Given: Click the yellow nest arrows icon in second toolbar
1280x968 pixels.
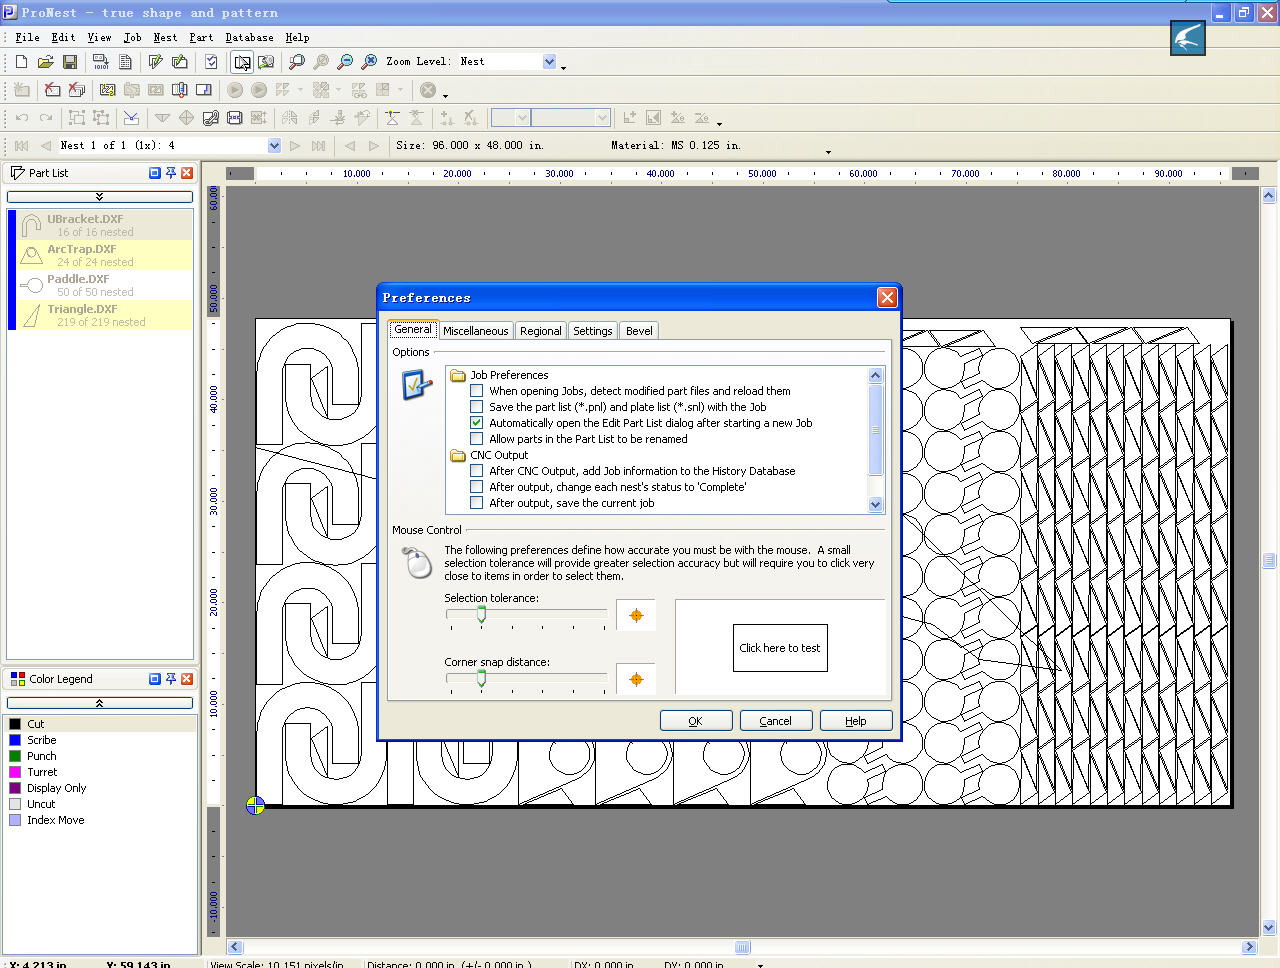Looking at the screenshot, I should tap(107, 90).
